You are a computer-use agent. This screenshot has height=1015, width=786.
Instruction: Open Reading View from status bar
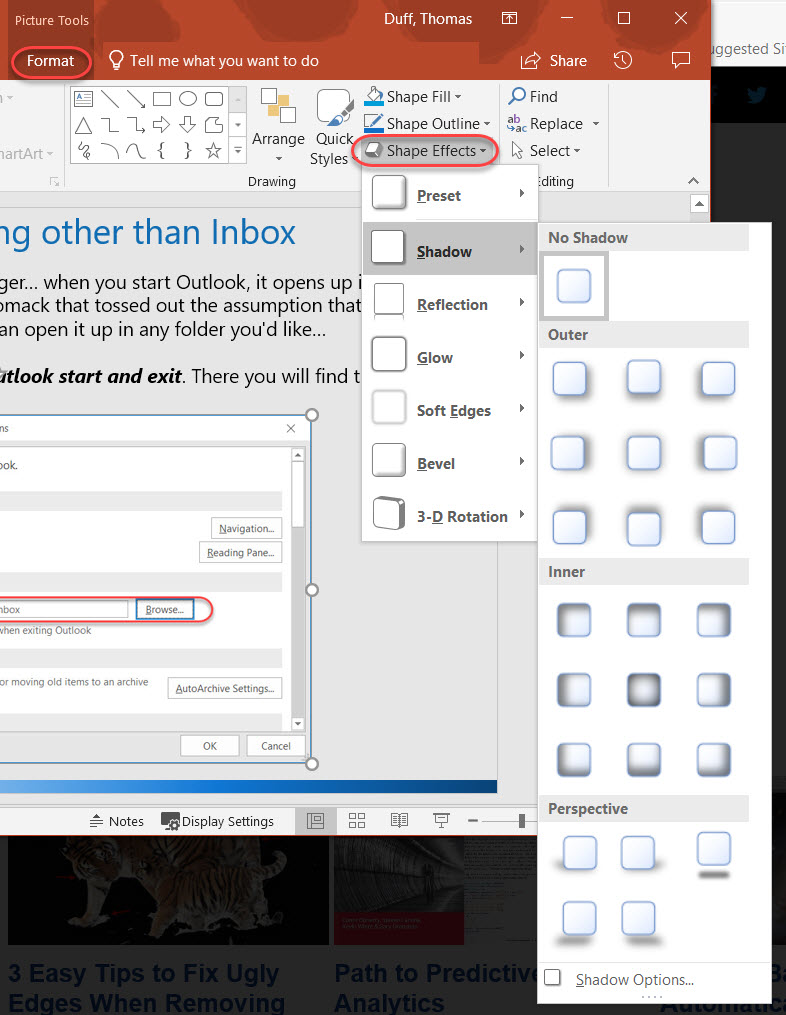click(x=399, y=821)
